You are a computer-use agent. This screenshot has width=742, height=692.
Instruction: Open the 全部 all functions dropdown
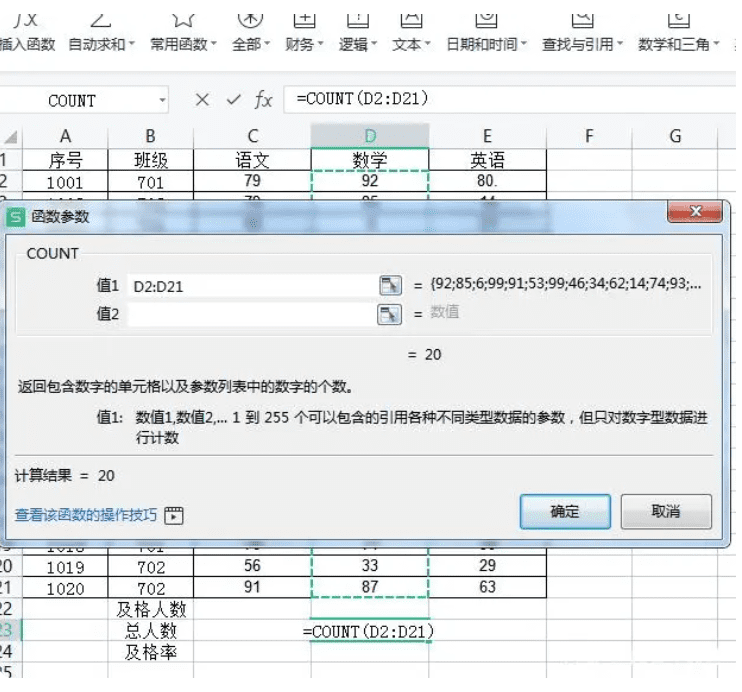click(x=250, y=34)
